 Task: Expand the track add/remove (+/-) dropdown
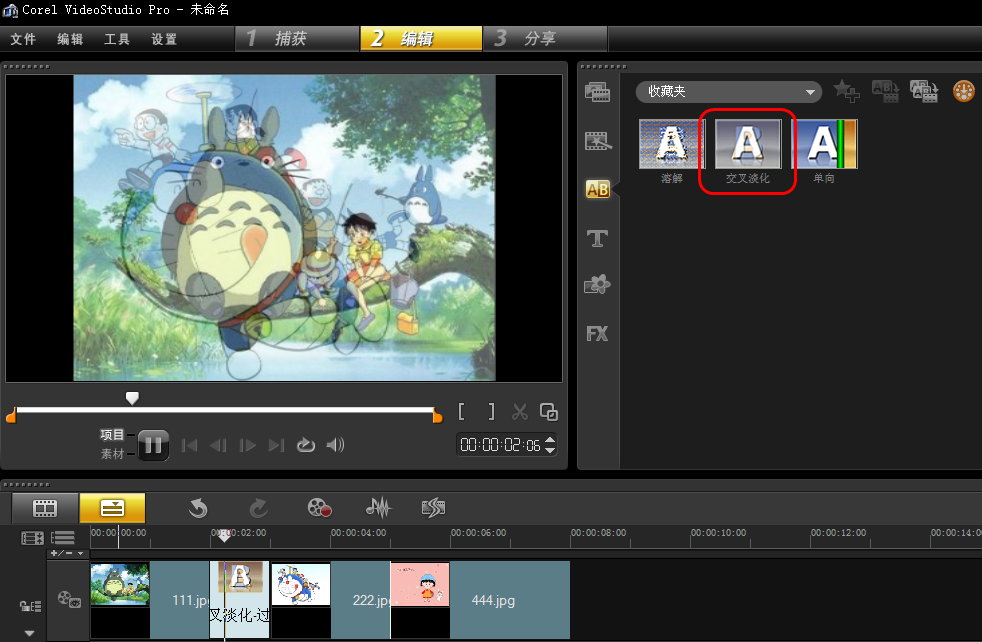coord(67,553)
